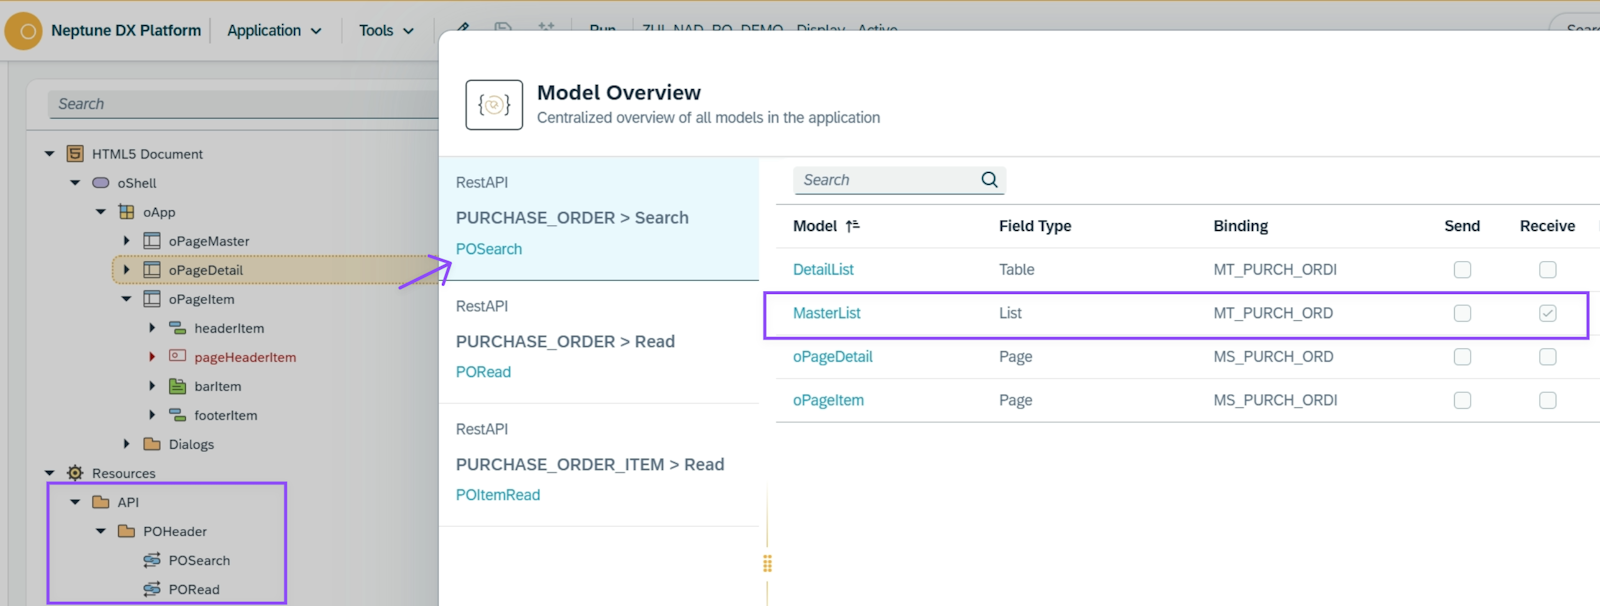Expand the oPageDetail tree node
The width and height of the screenshot is (1600, 606).
pos(126,270)
